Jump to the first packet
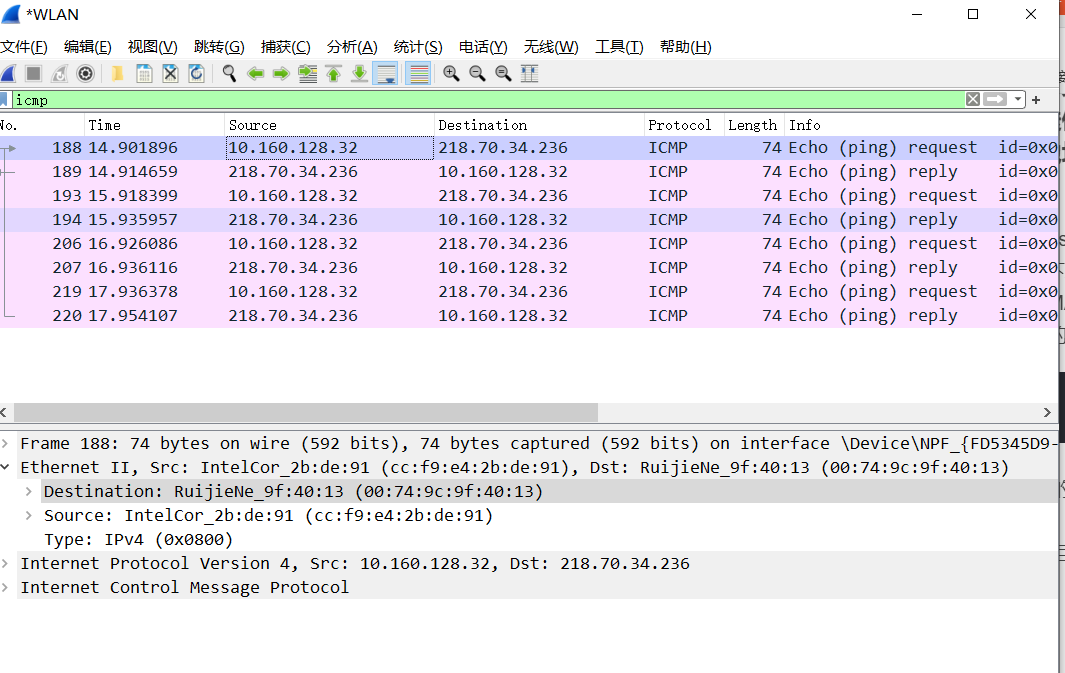The image size is (1065, 673). 333,73
